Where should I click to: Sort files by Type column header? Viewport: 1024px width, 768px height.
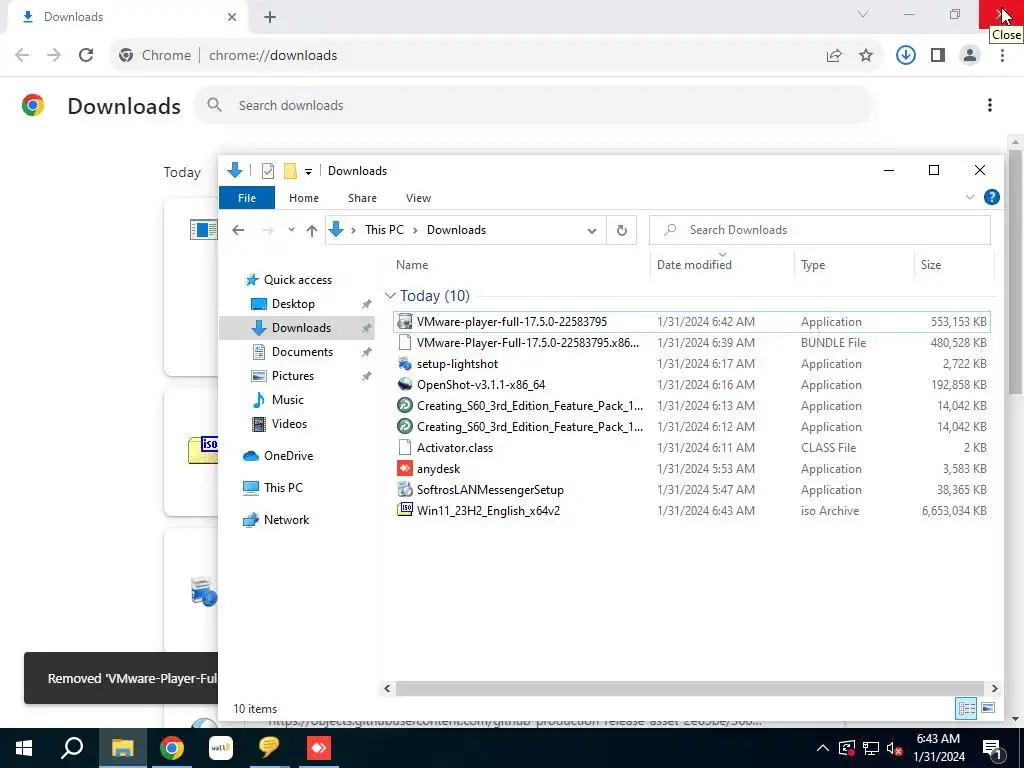point(852,264)
